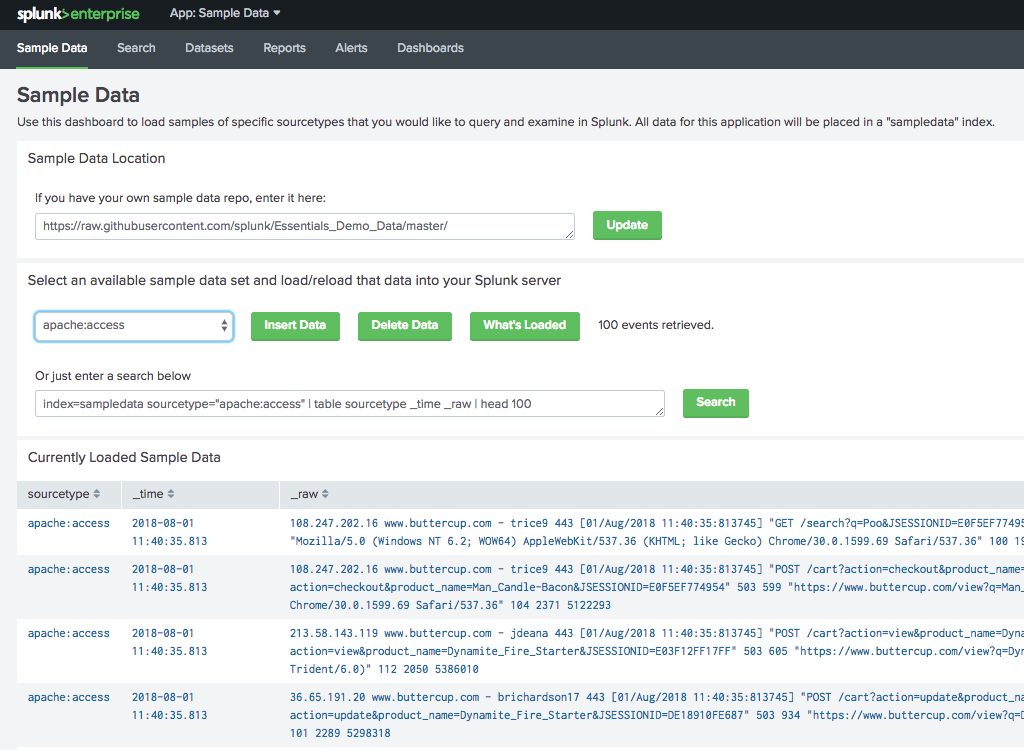
Task: Open the Search tab
Action: pyautogui.click(x=136, y=48)
